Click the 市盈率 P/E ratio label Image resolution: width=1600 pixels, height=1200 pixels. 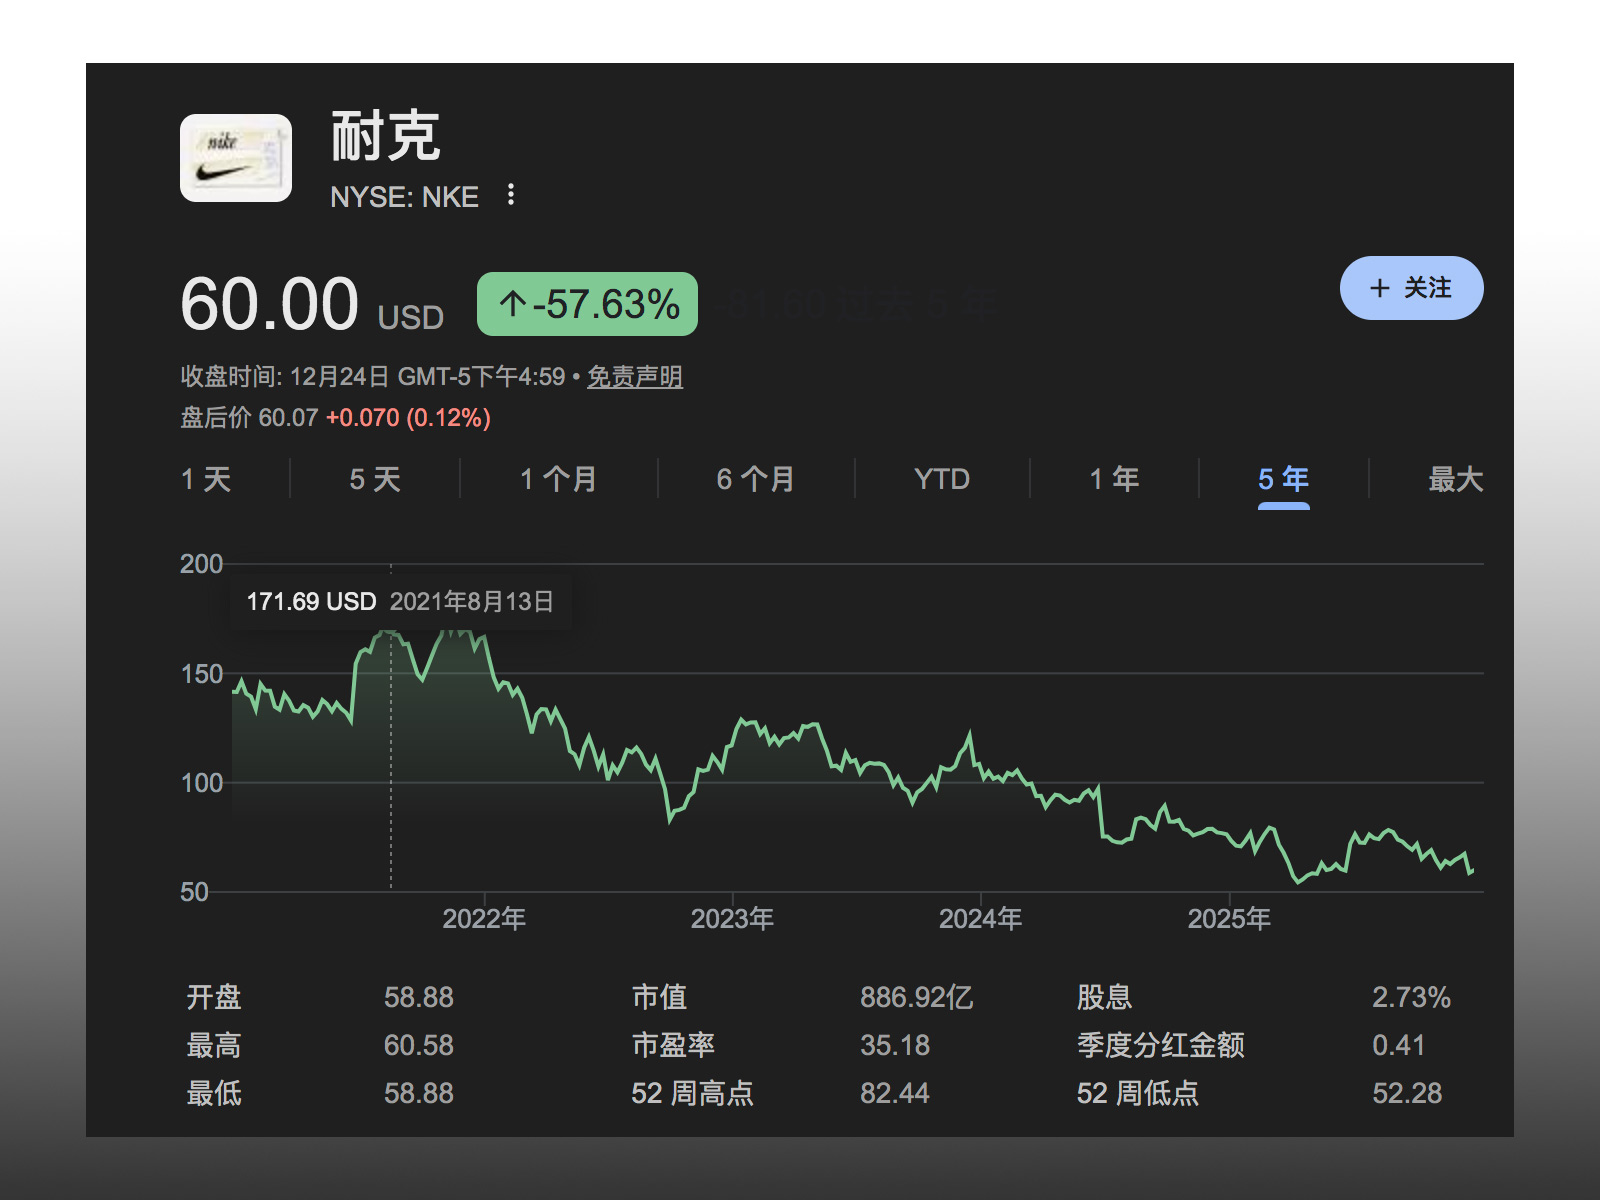(673, 1045)
